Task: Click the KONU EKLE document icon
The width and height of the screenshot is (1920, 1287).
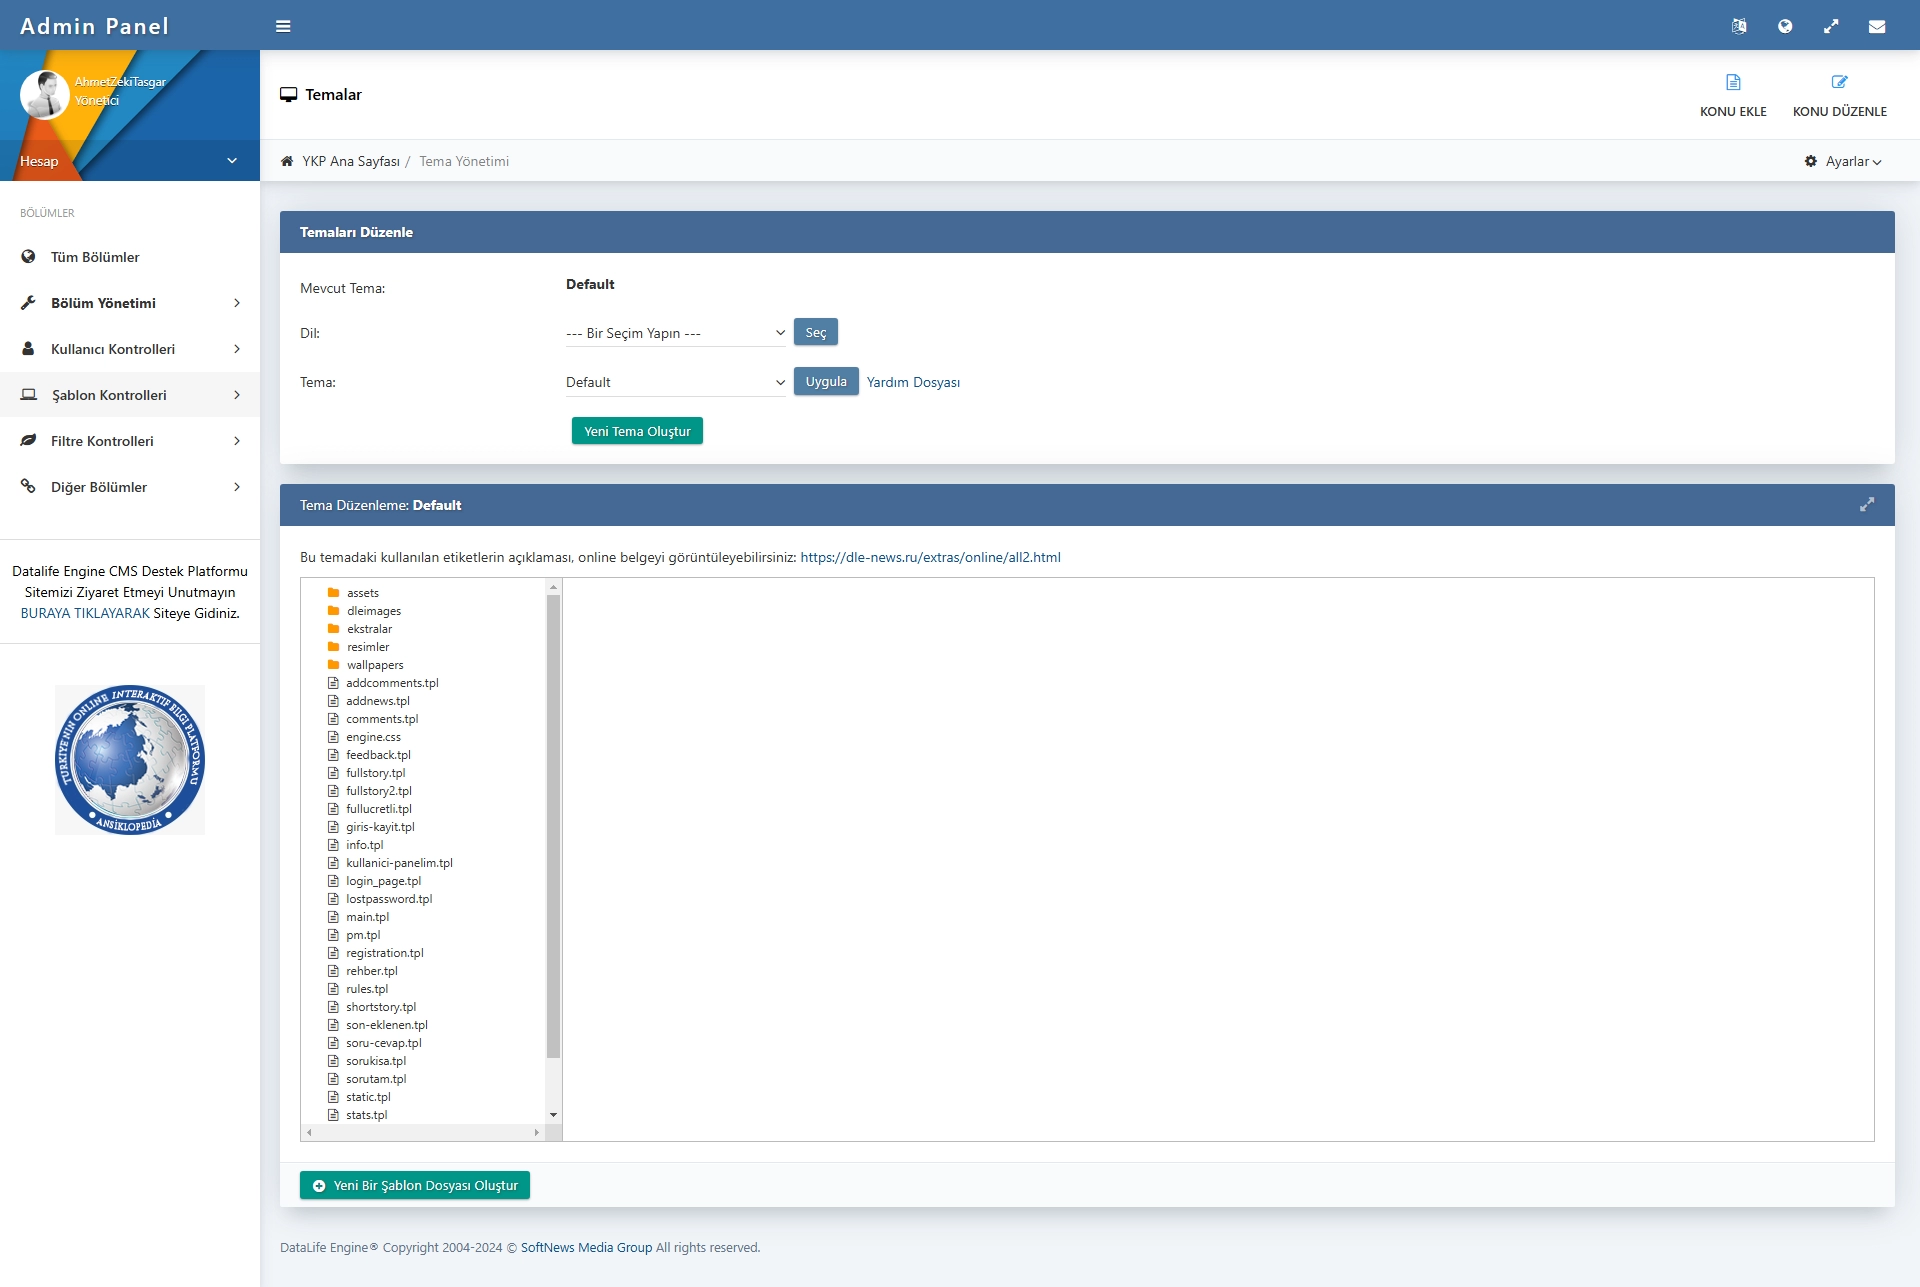Action: [1733, 82]
